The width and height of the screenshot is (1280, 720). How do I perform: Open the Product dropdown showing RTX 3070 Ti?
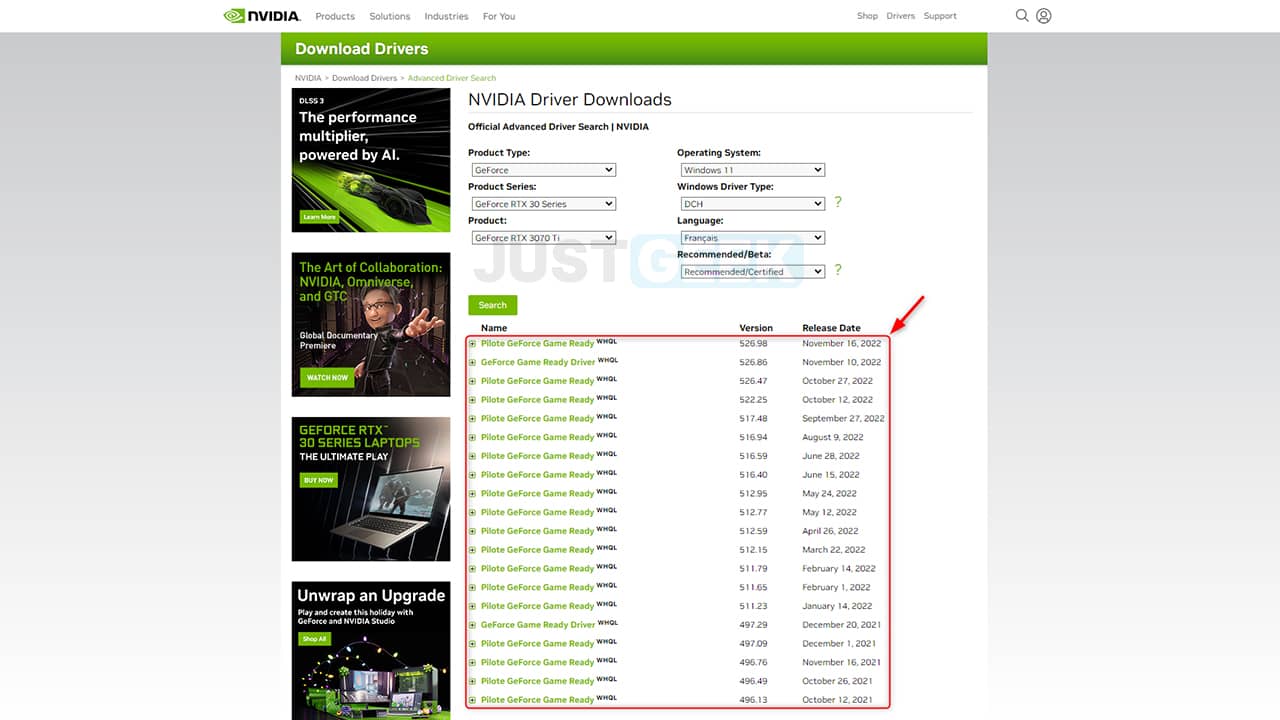point(544,238)
